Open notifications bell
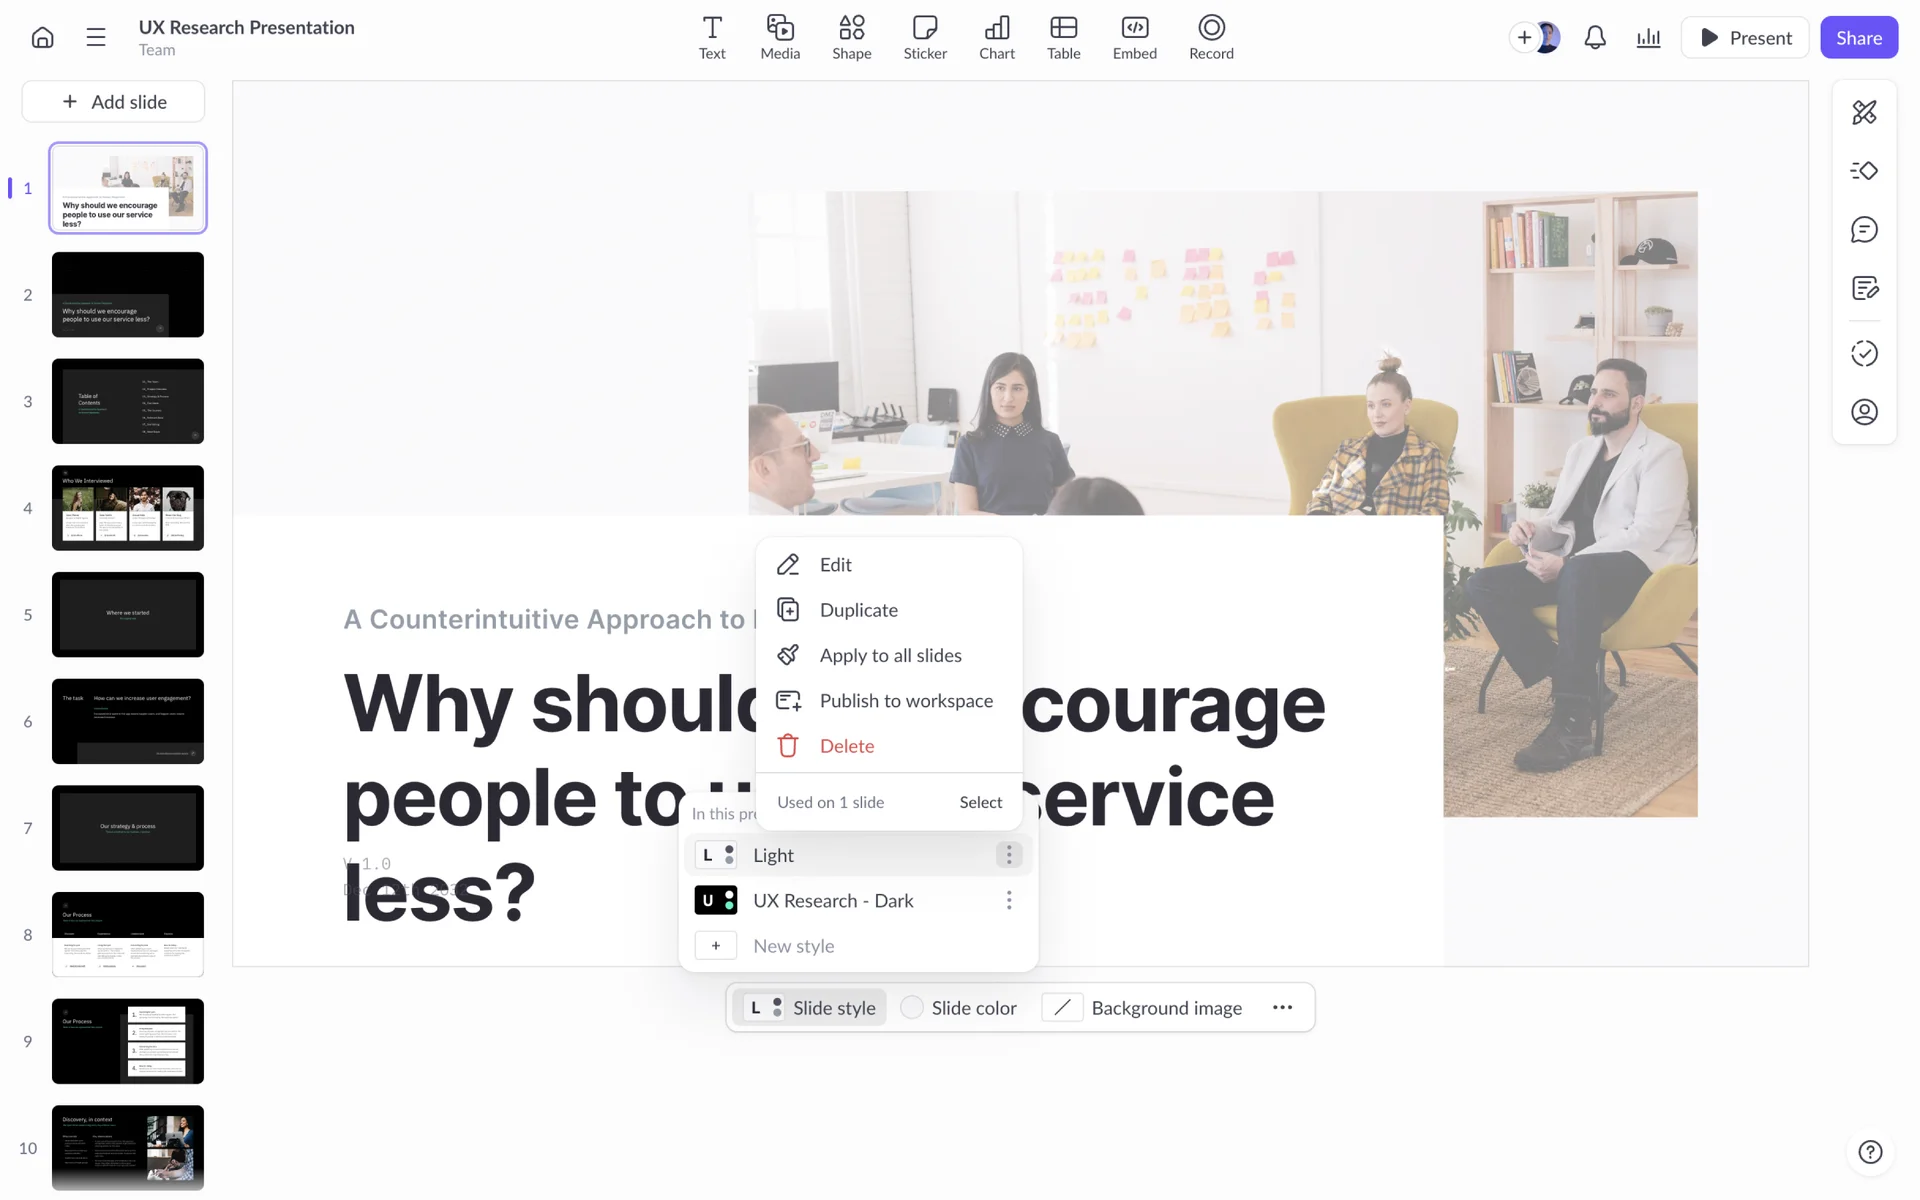Image resolution: width=1920 pixels, height=1200 pixels. tap(1595, 38)
